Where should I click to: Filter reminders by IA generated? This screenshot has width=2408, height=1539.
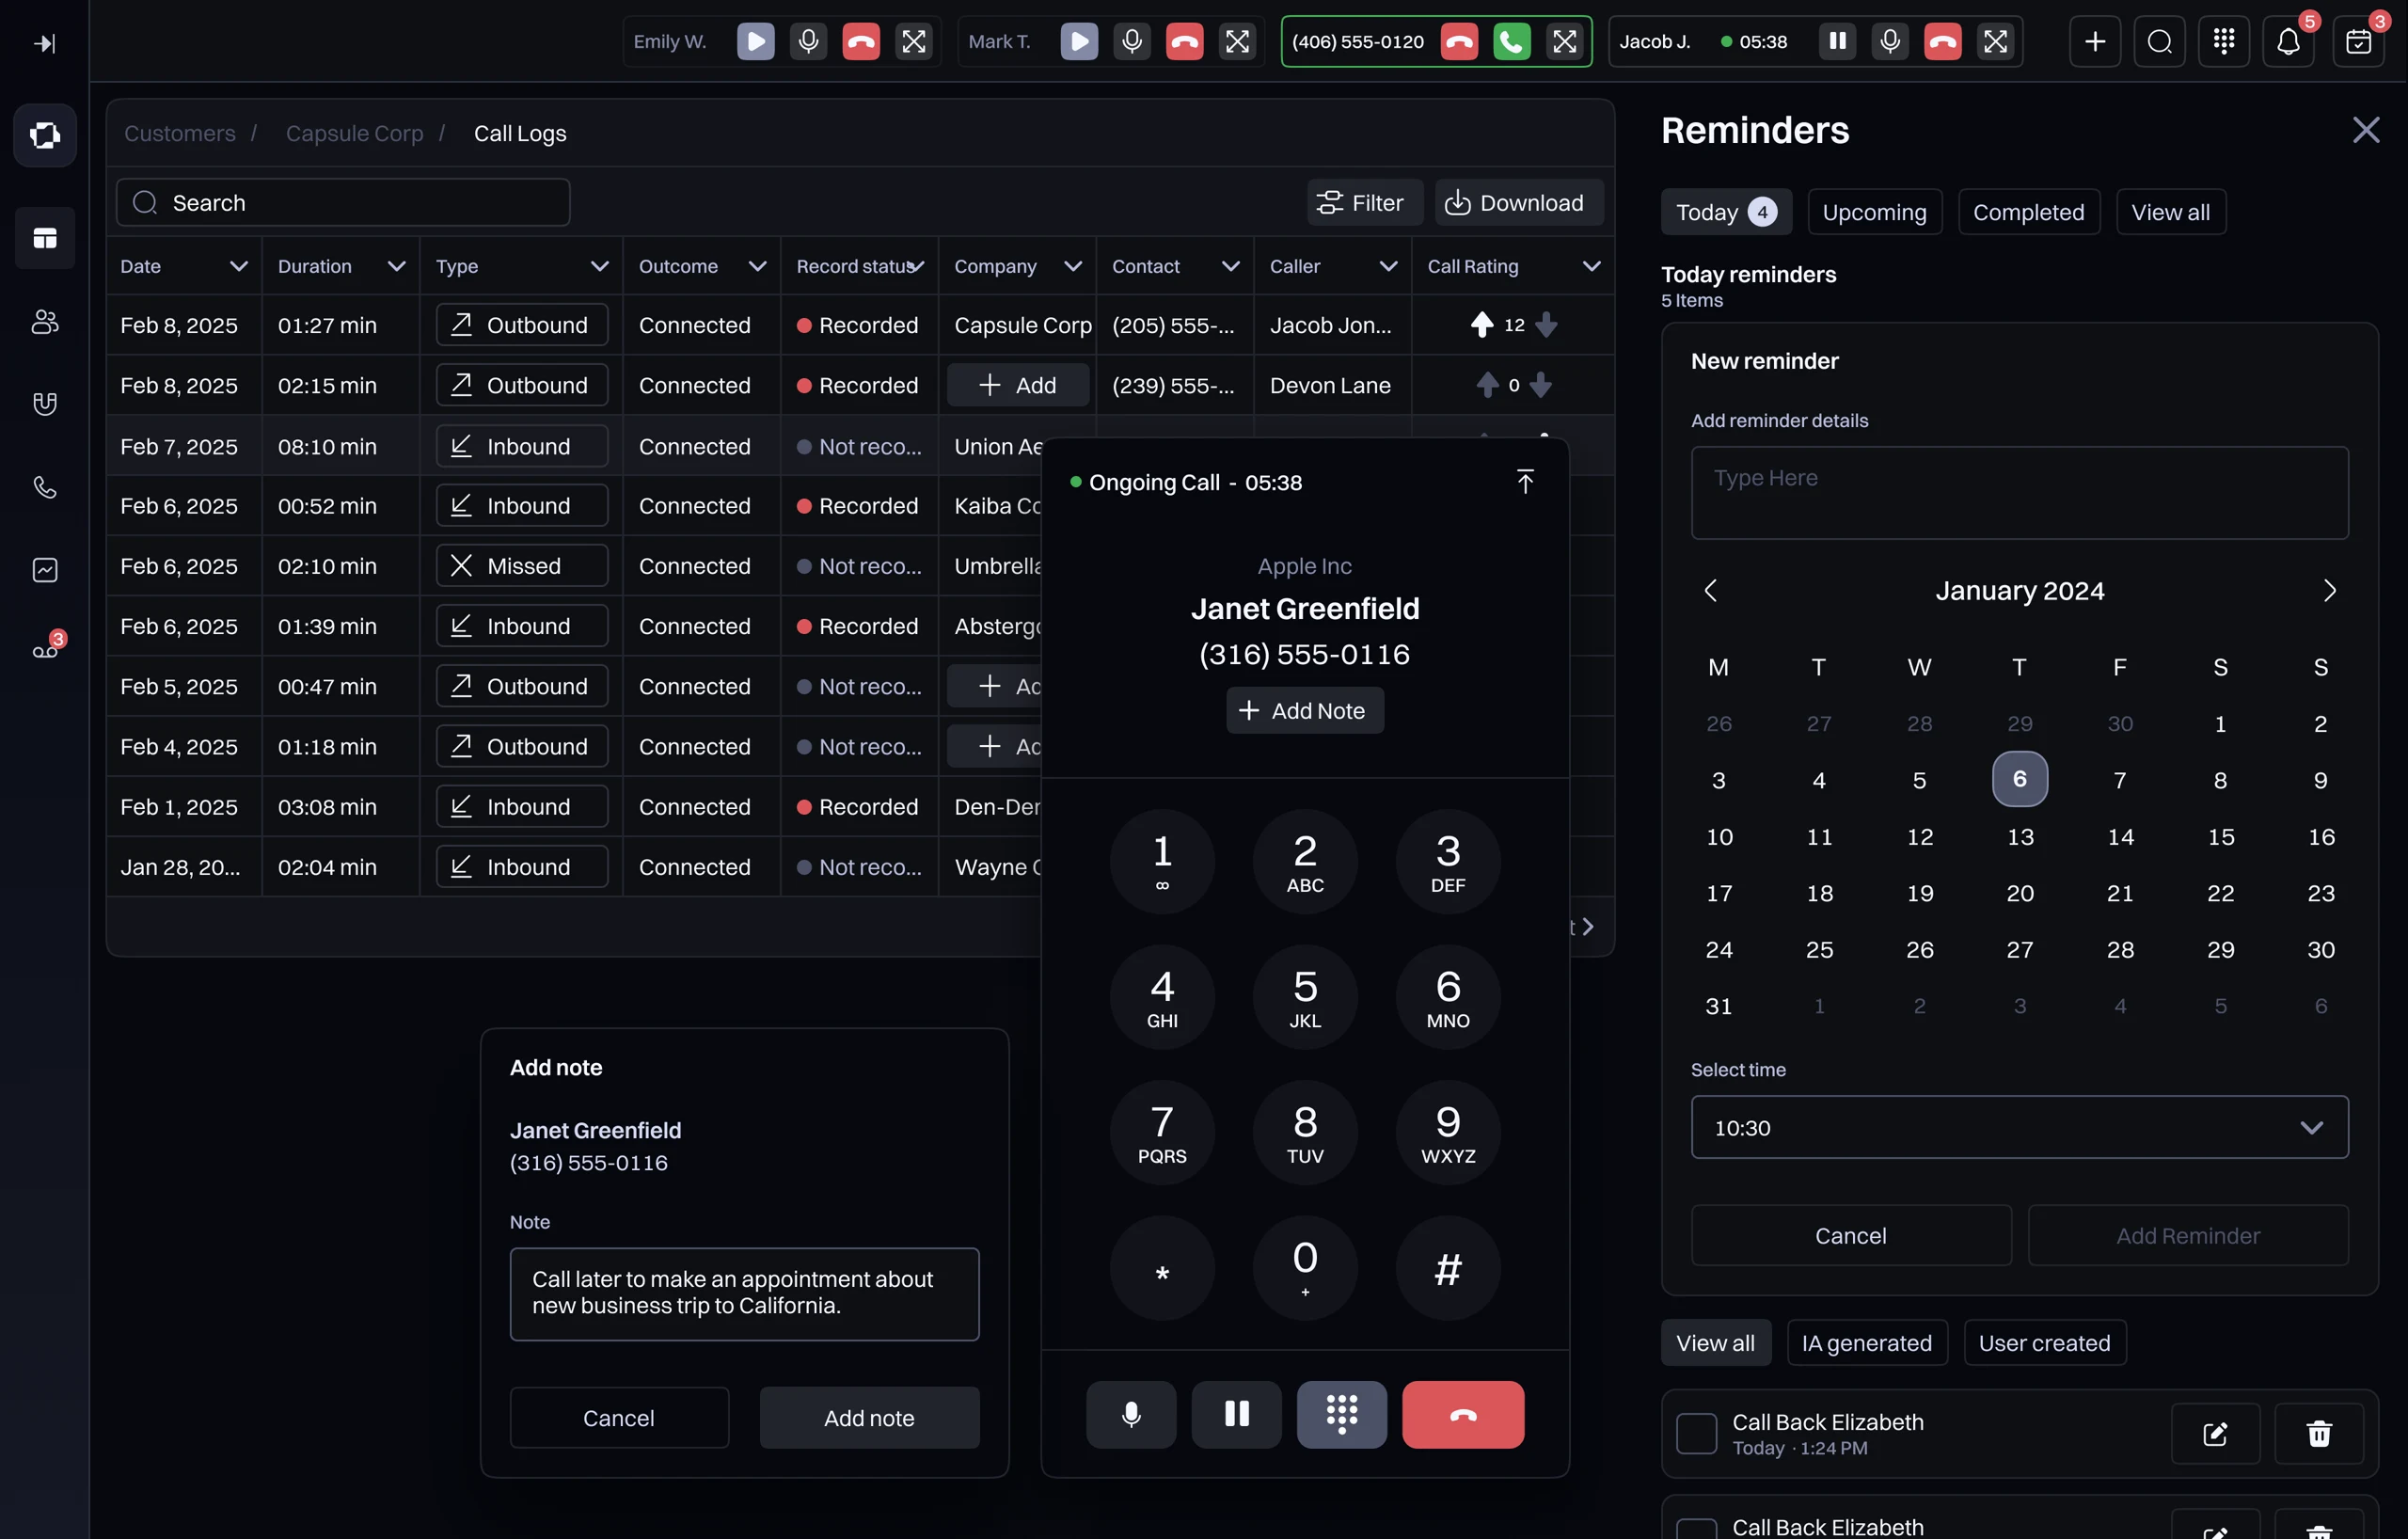(1866, 1343)
